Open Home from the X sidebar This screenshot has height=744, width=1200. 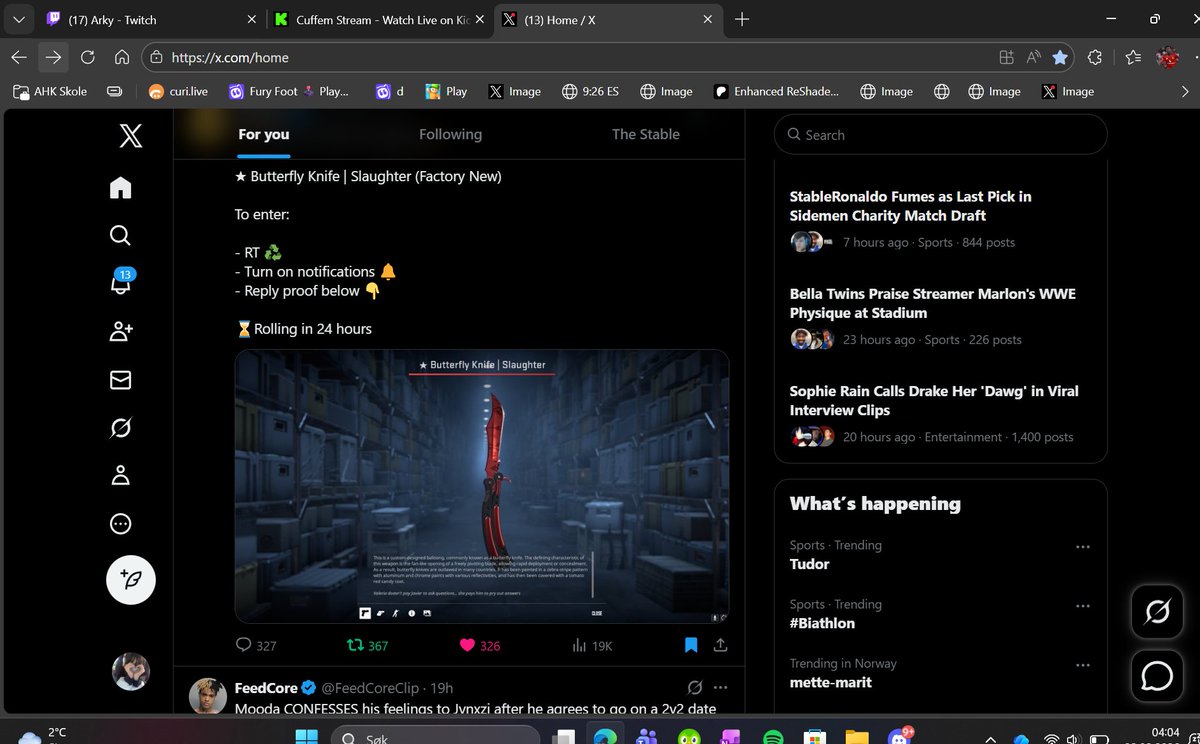coord(120,187)
